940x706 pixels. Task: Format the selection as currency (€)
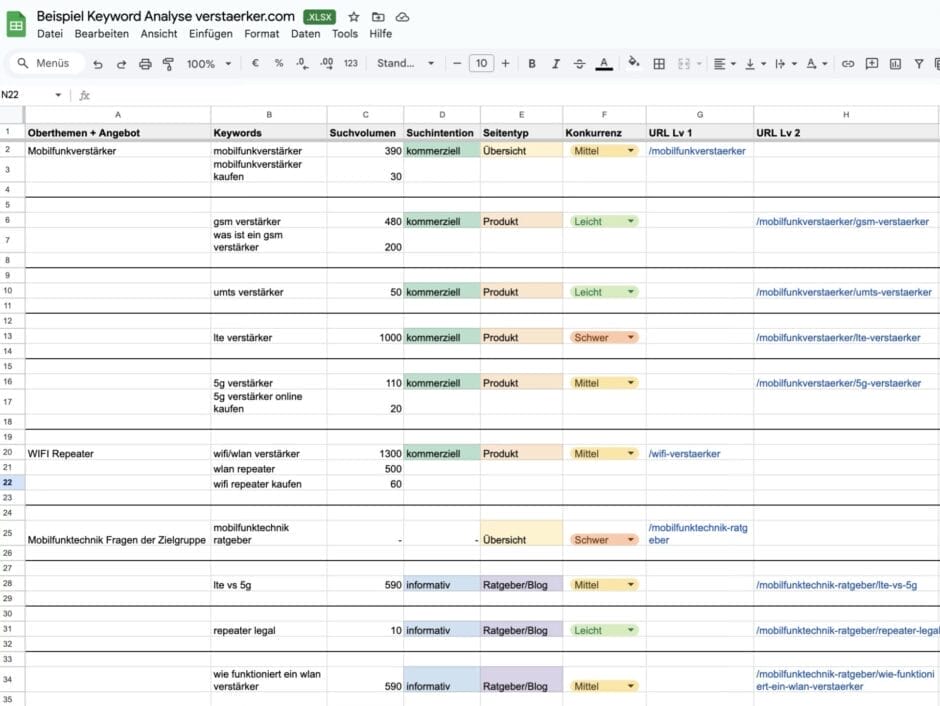pyautogui.click(x=255, y=63)
